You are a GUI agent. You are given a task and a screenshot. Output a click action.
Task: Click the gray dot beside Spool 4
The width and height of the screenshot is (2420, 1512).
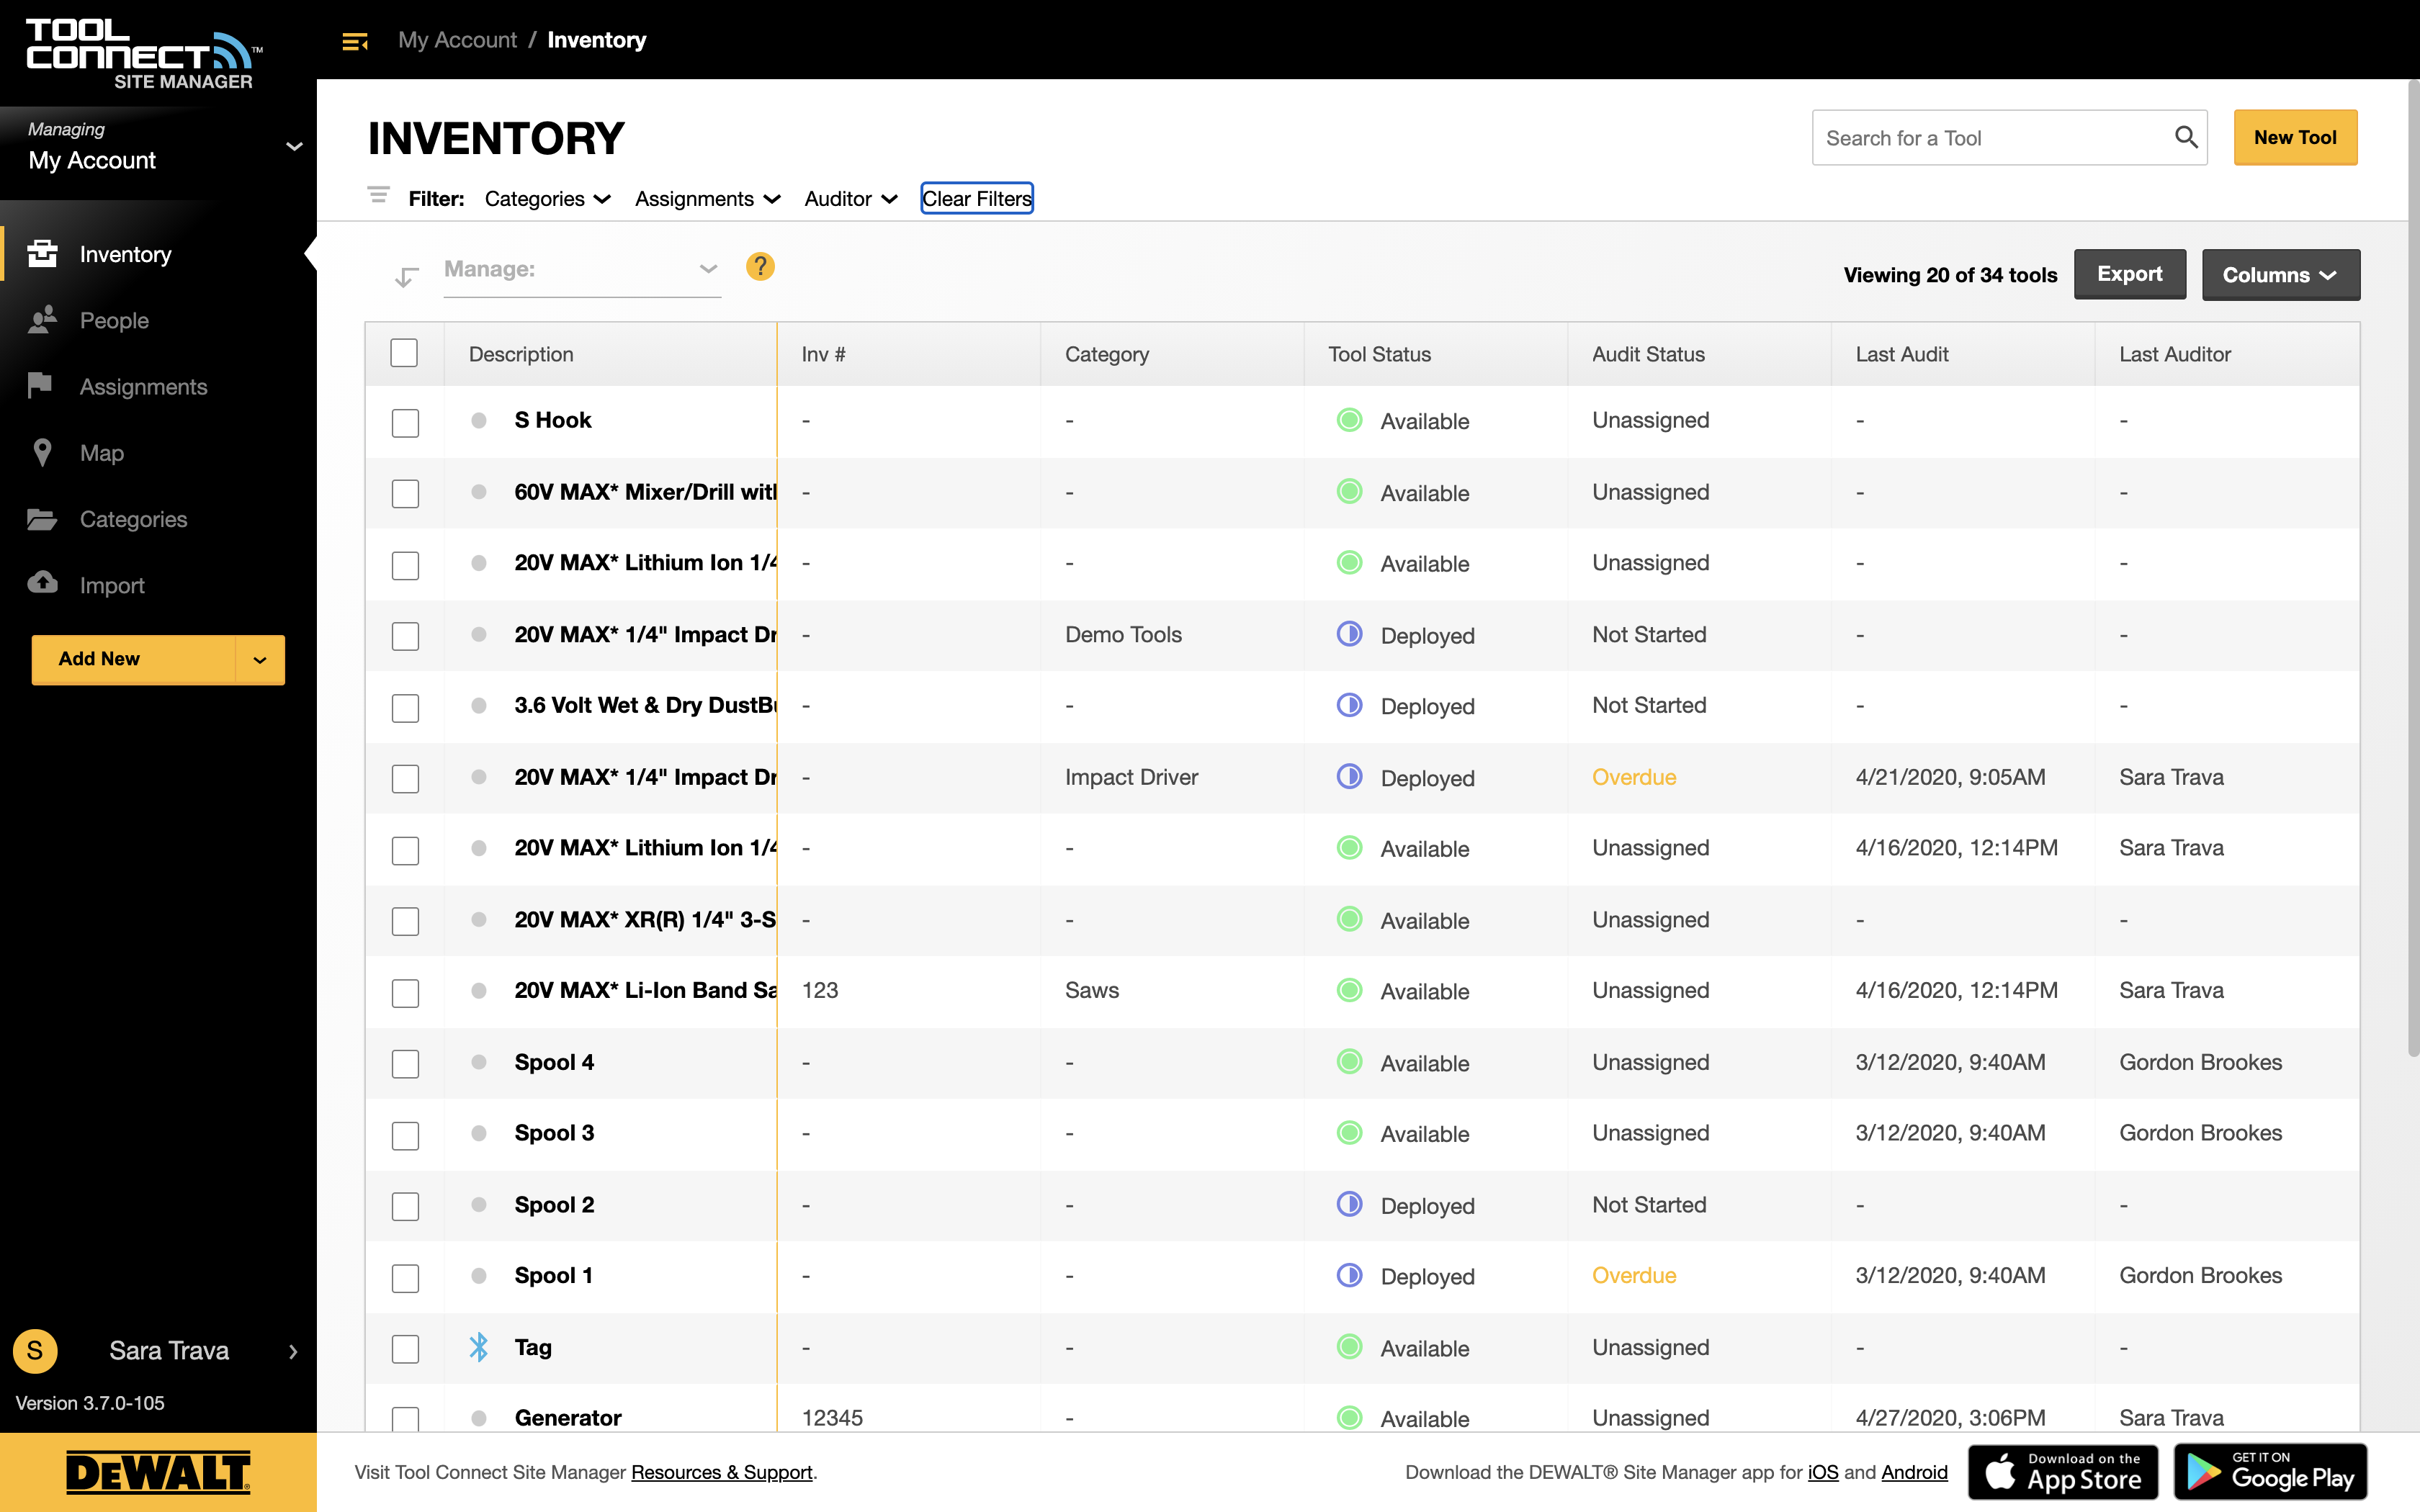pyautogui.click(x=479, y=1062)
